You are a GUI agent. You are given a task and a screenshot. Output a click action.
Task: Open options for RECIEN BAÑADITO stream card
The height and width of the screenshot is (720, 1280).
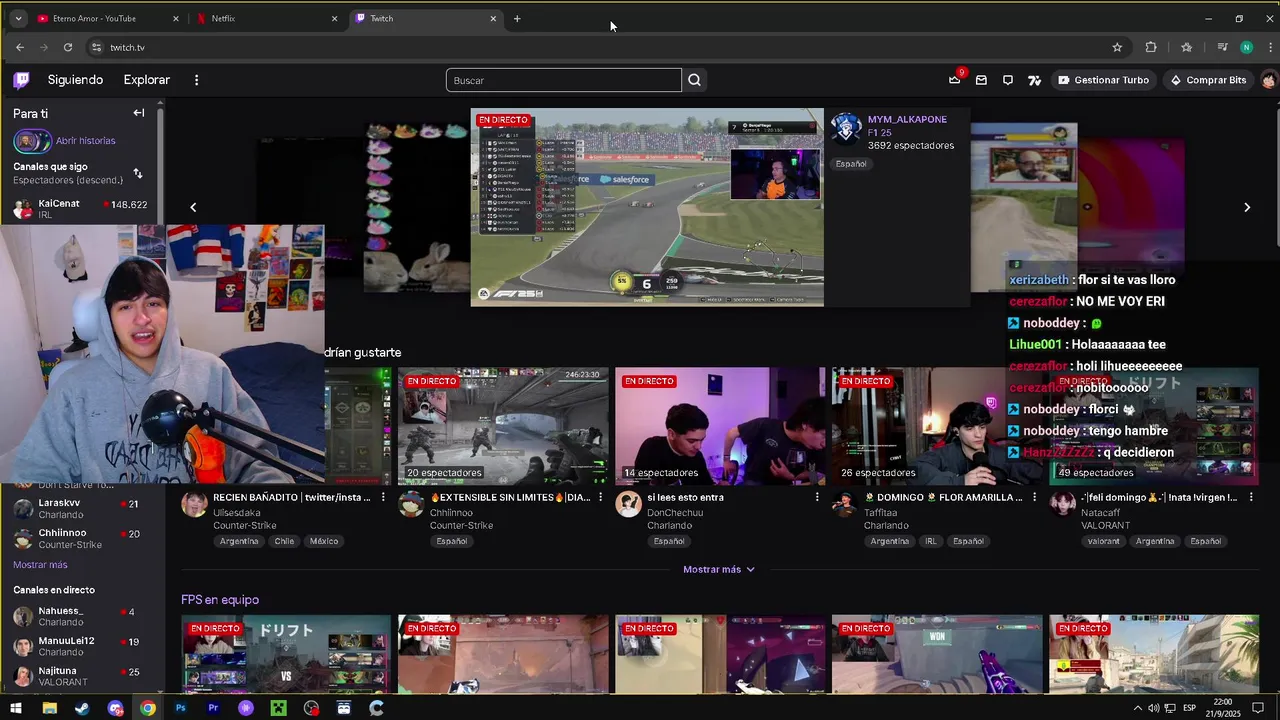383,497
